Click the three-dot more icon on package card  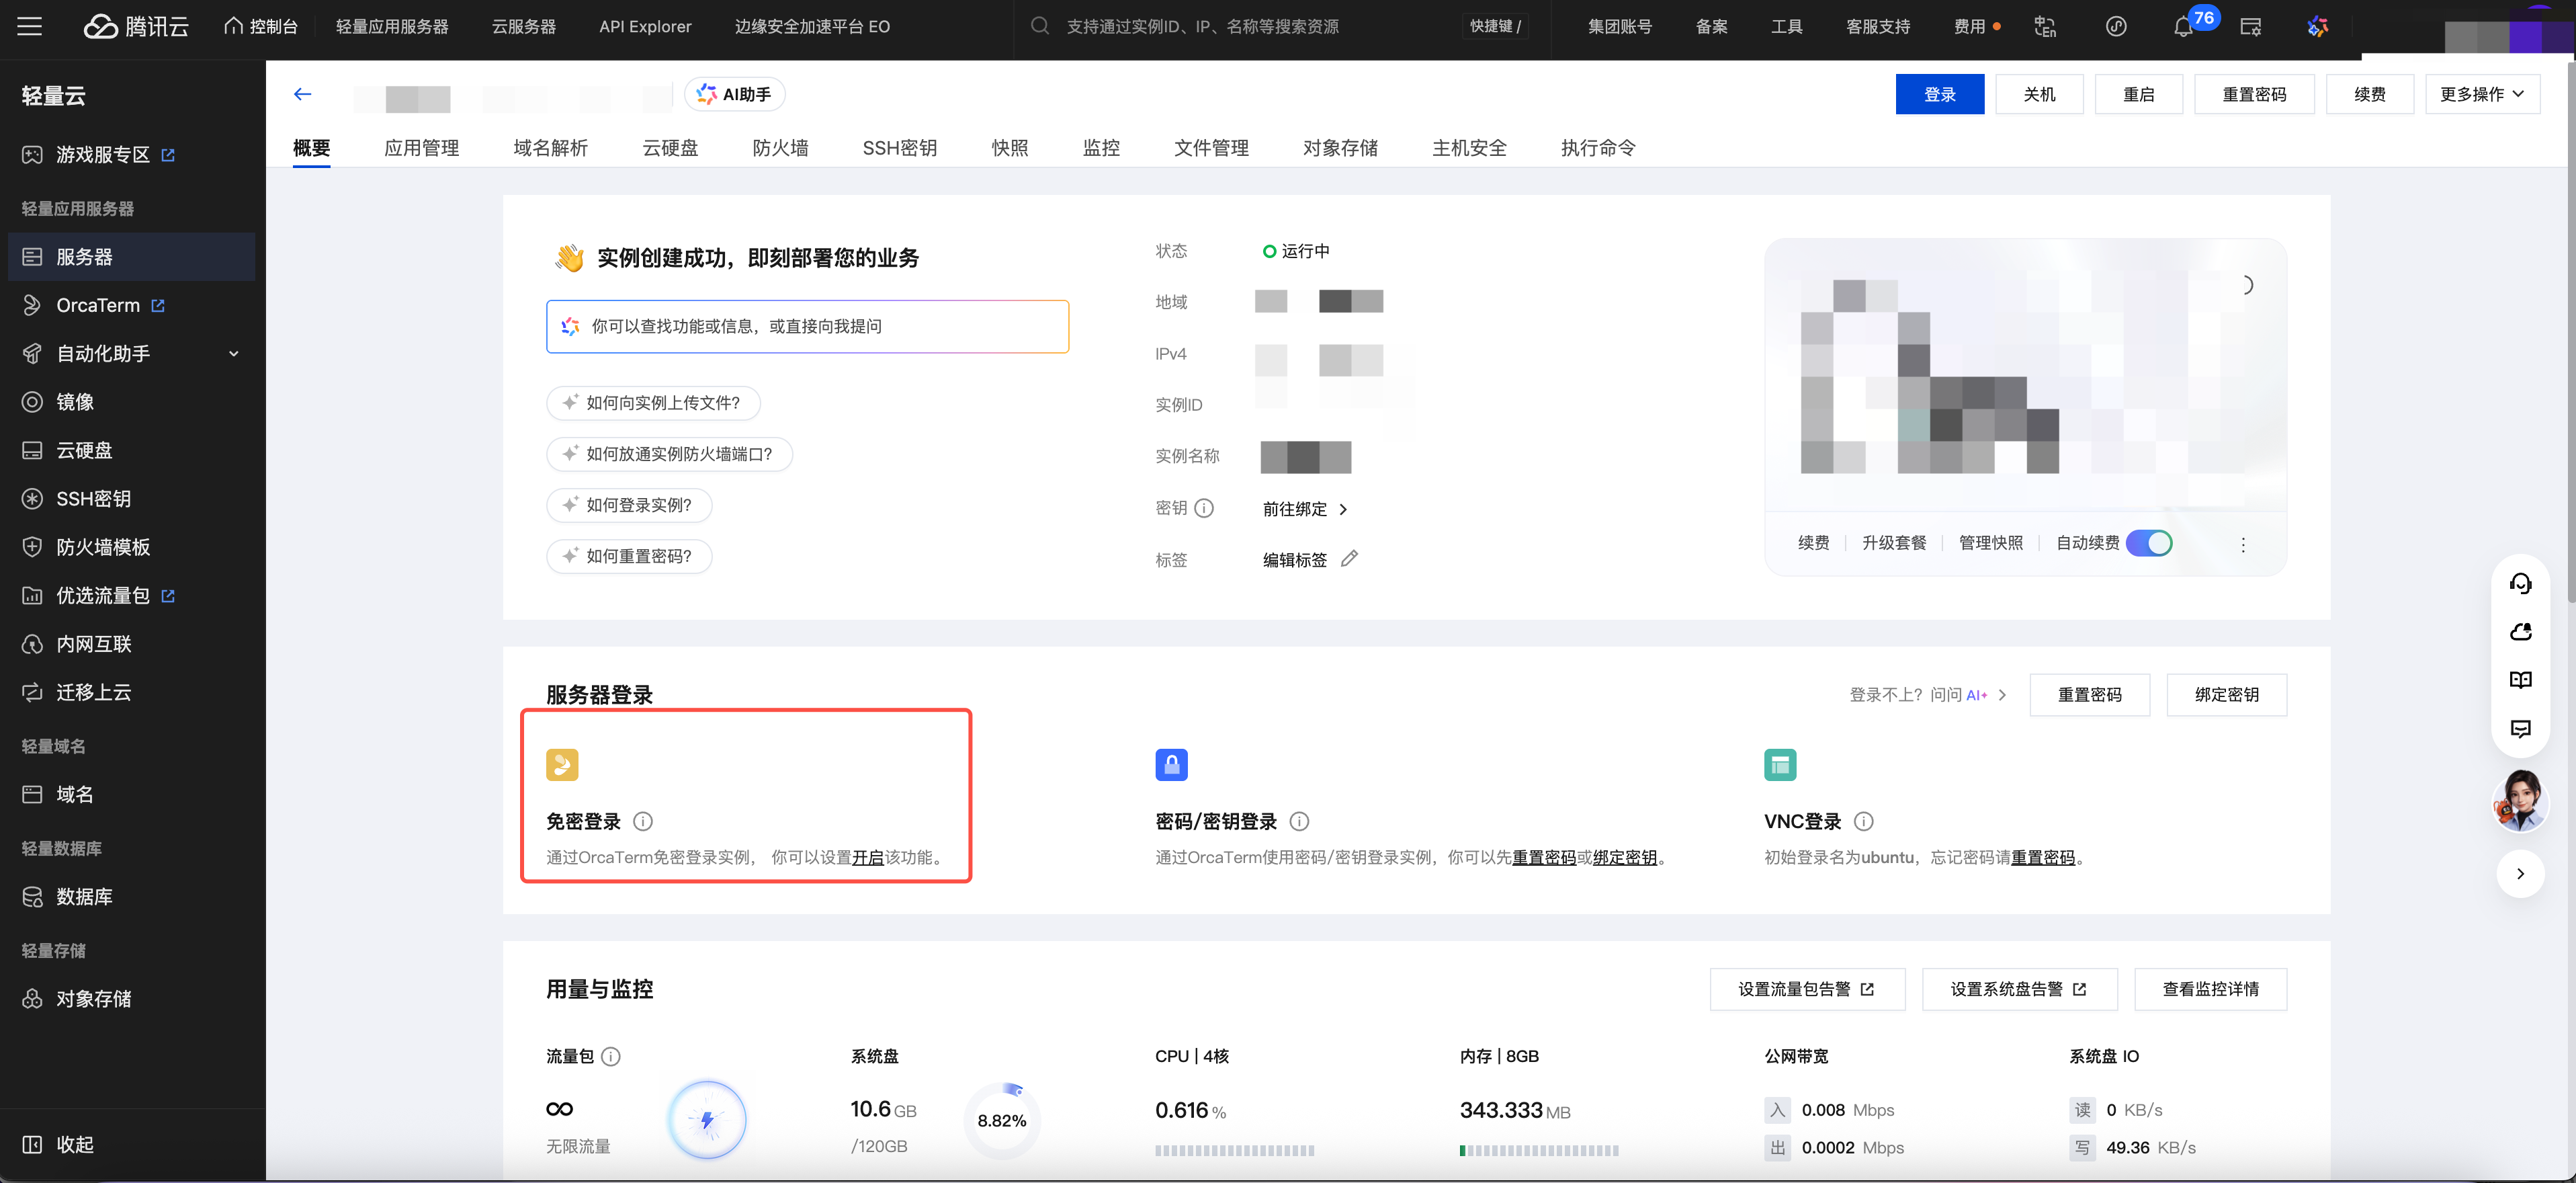[2243, 544]
